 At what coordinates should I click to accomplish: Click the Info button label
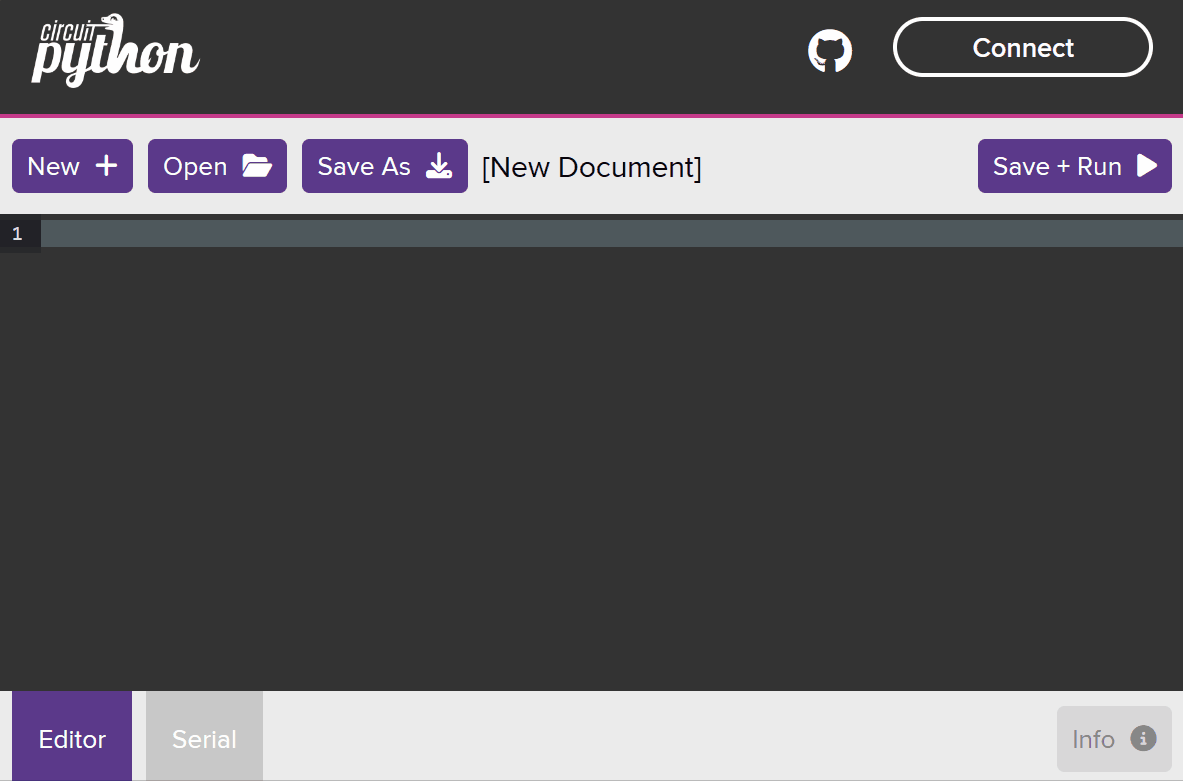[1093, 739]
